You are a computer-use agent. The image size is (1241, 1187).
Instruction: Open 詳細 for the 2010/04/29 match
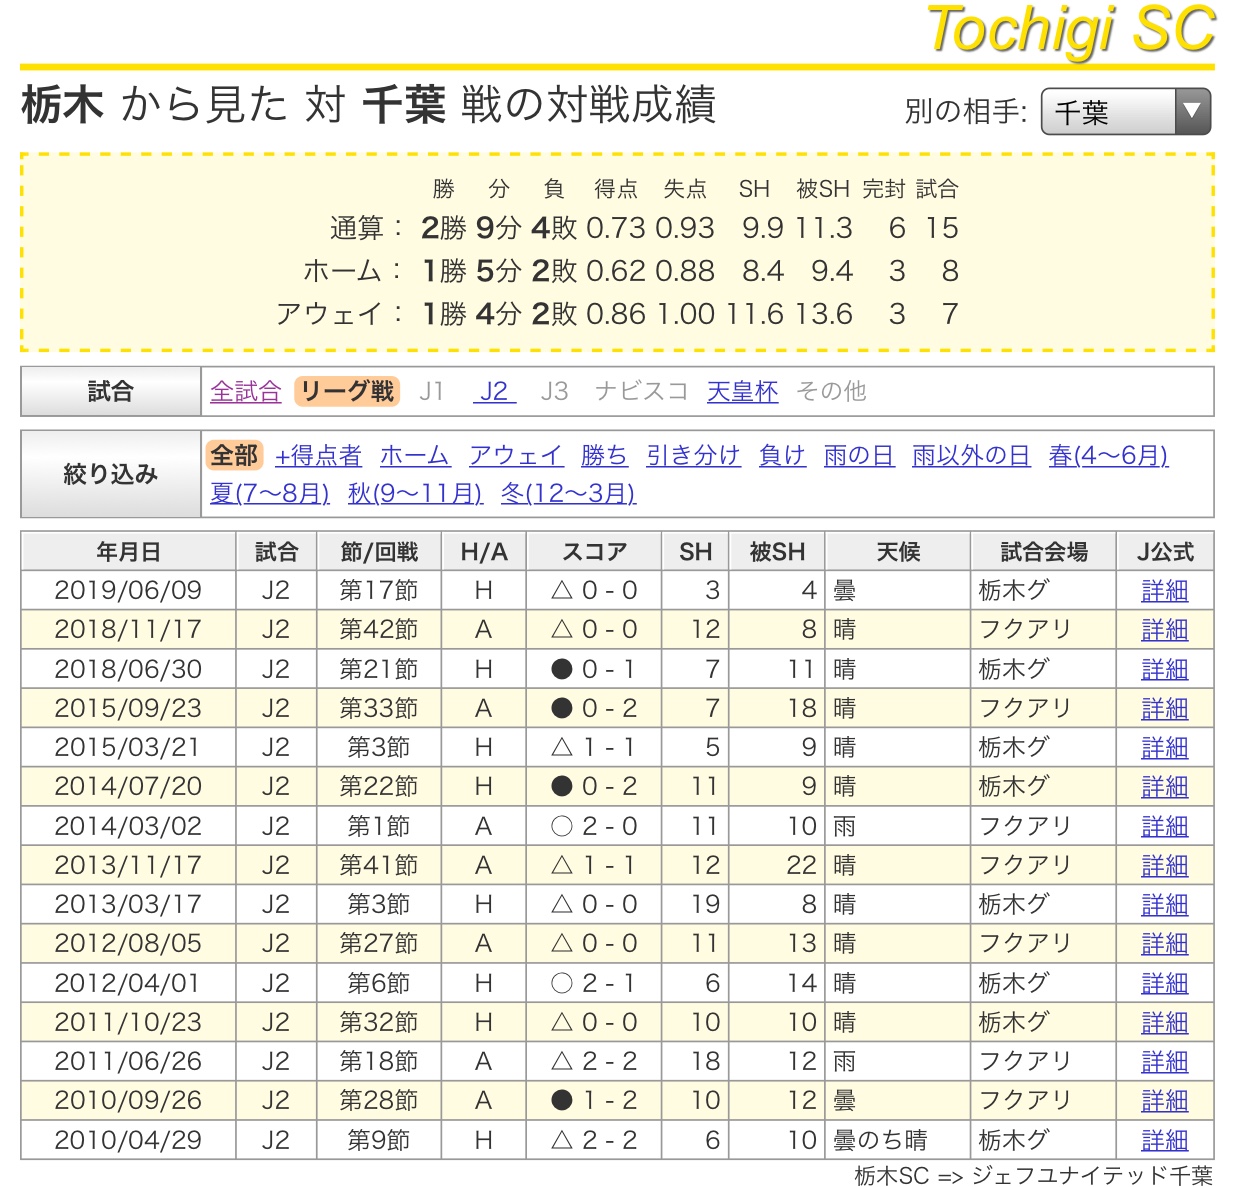(1165, 1141)
